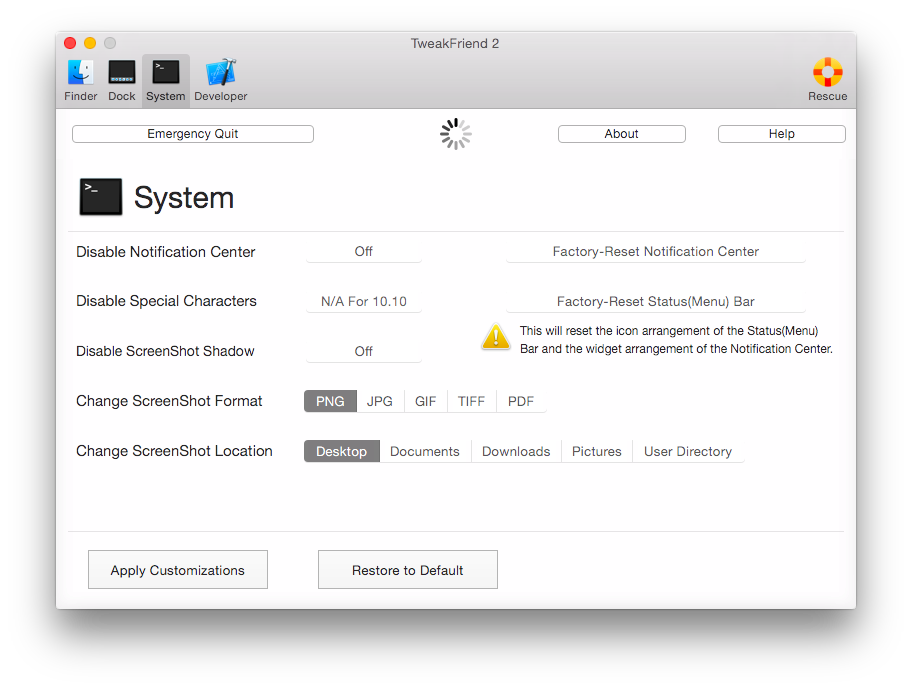Click the spinning progress indicator

(455, 134)
